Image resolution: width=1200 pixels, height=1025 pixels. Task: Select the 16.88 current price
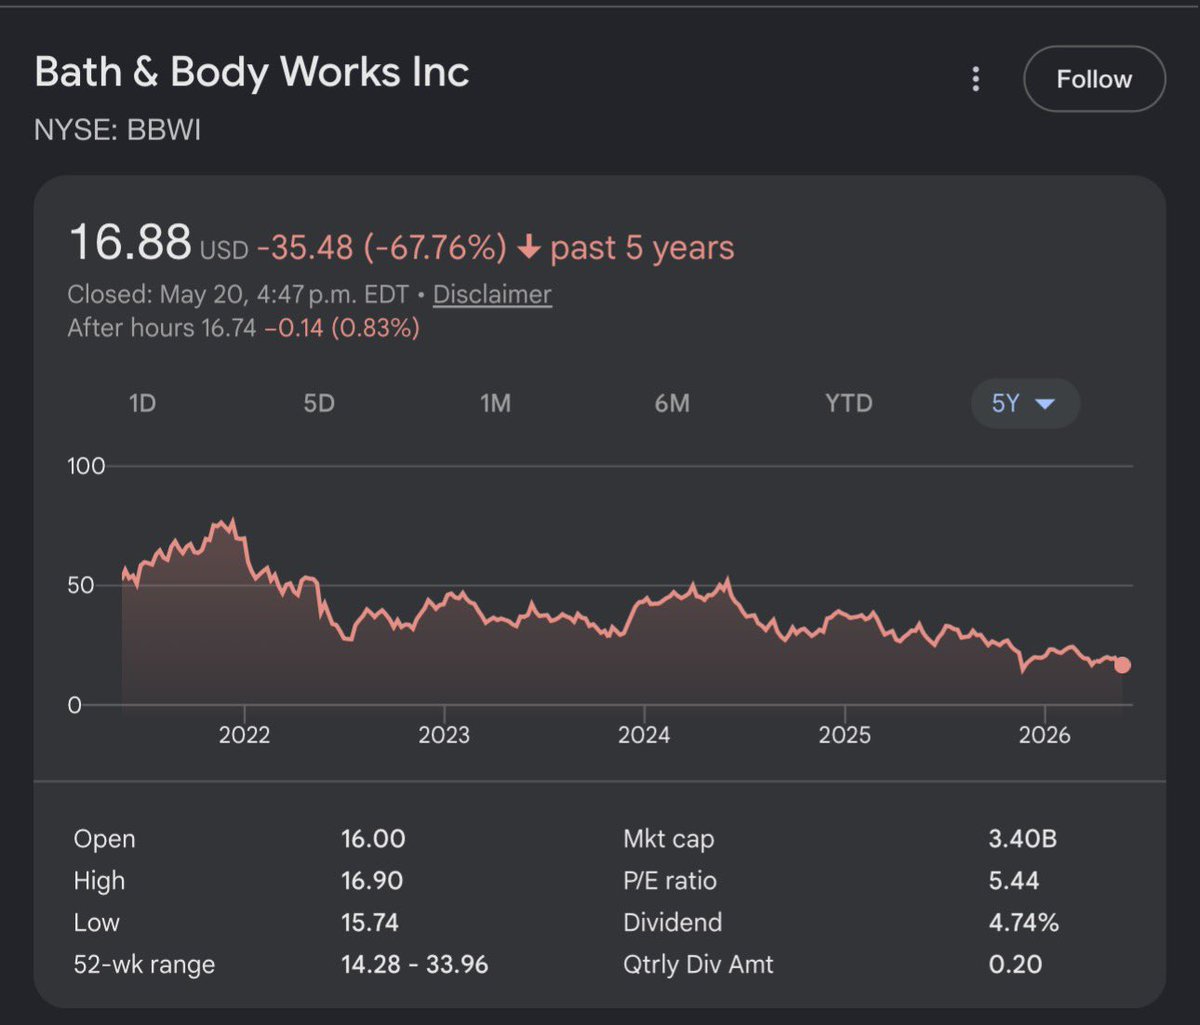(x=129, y=243)
